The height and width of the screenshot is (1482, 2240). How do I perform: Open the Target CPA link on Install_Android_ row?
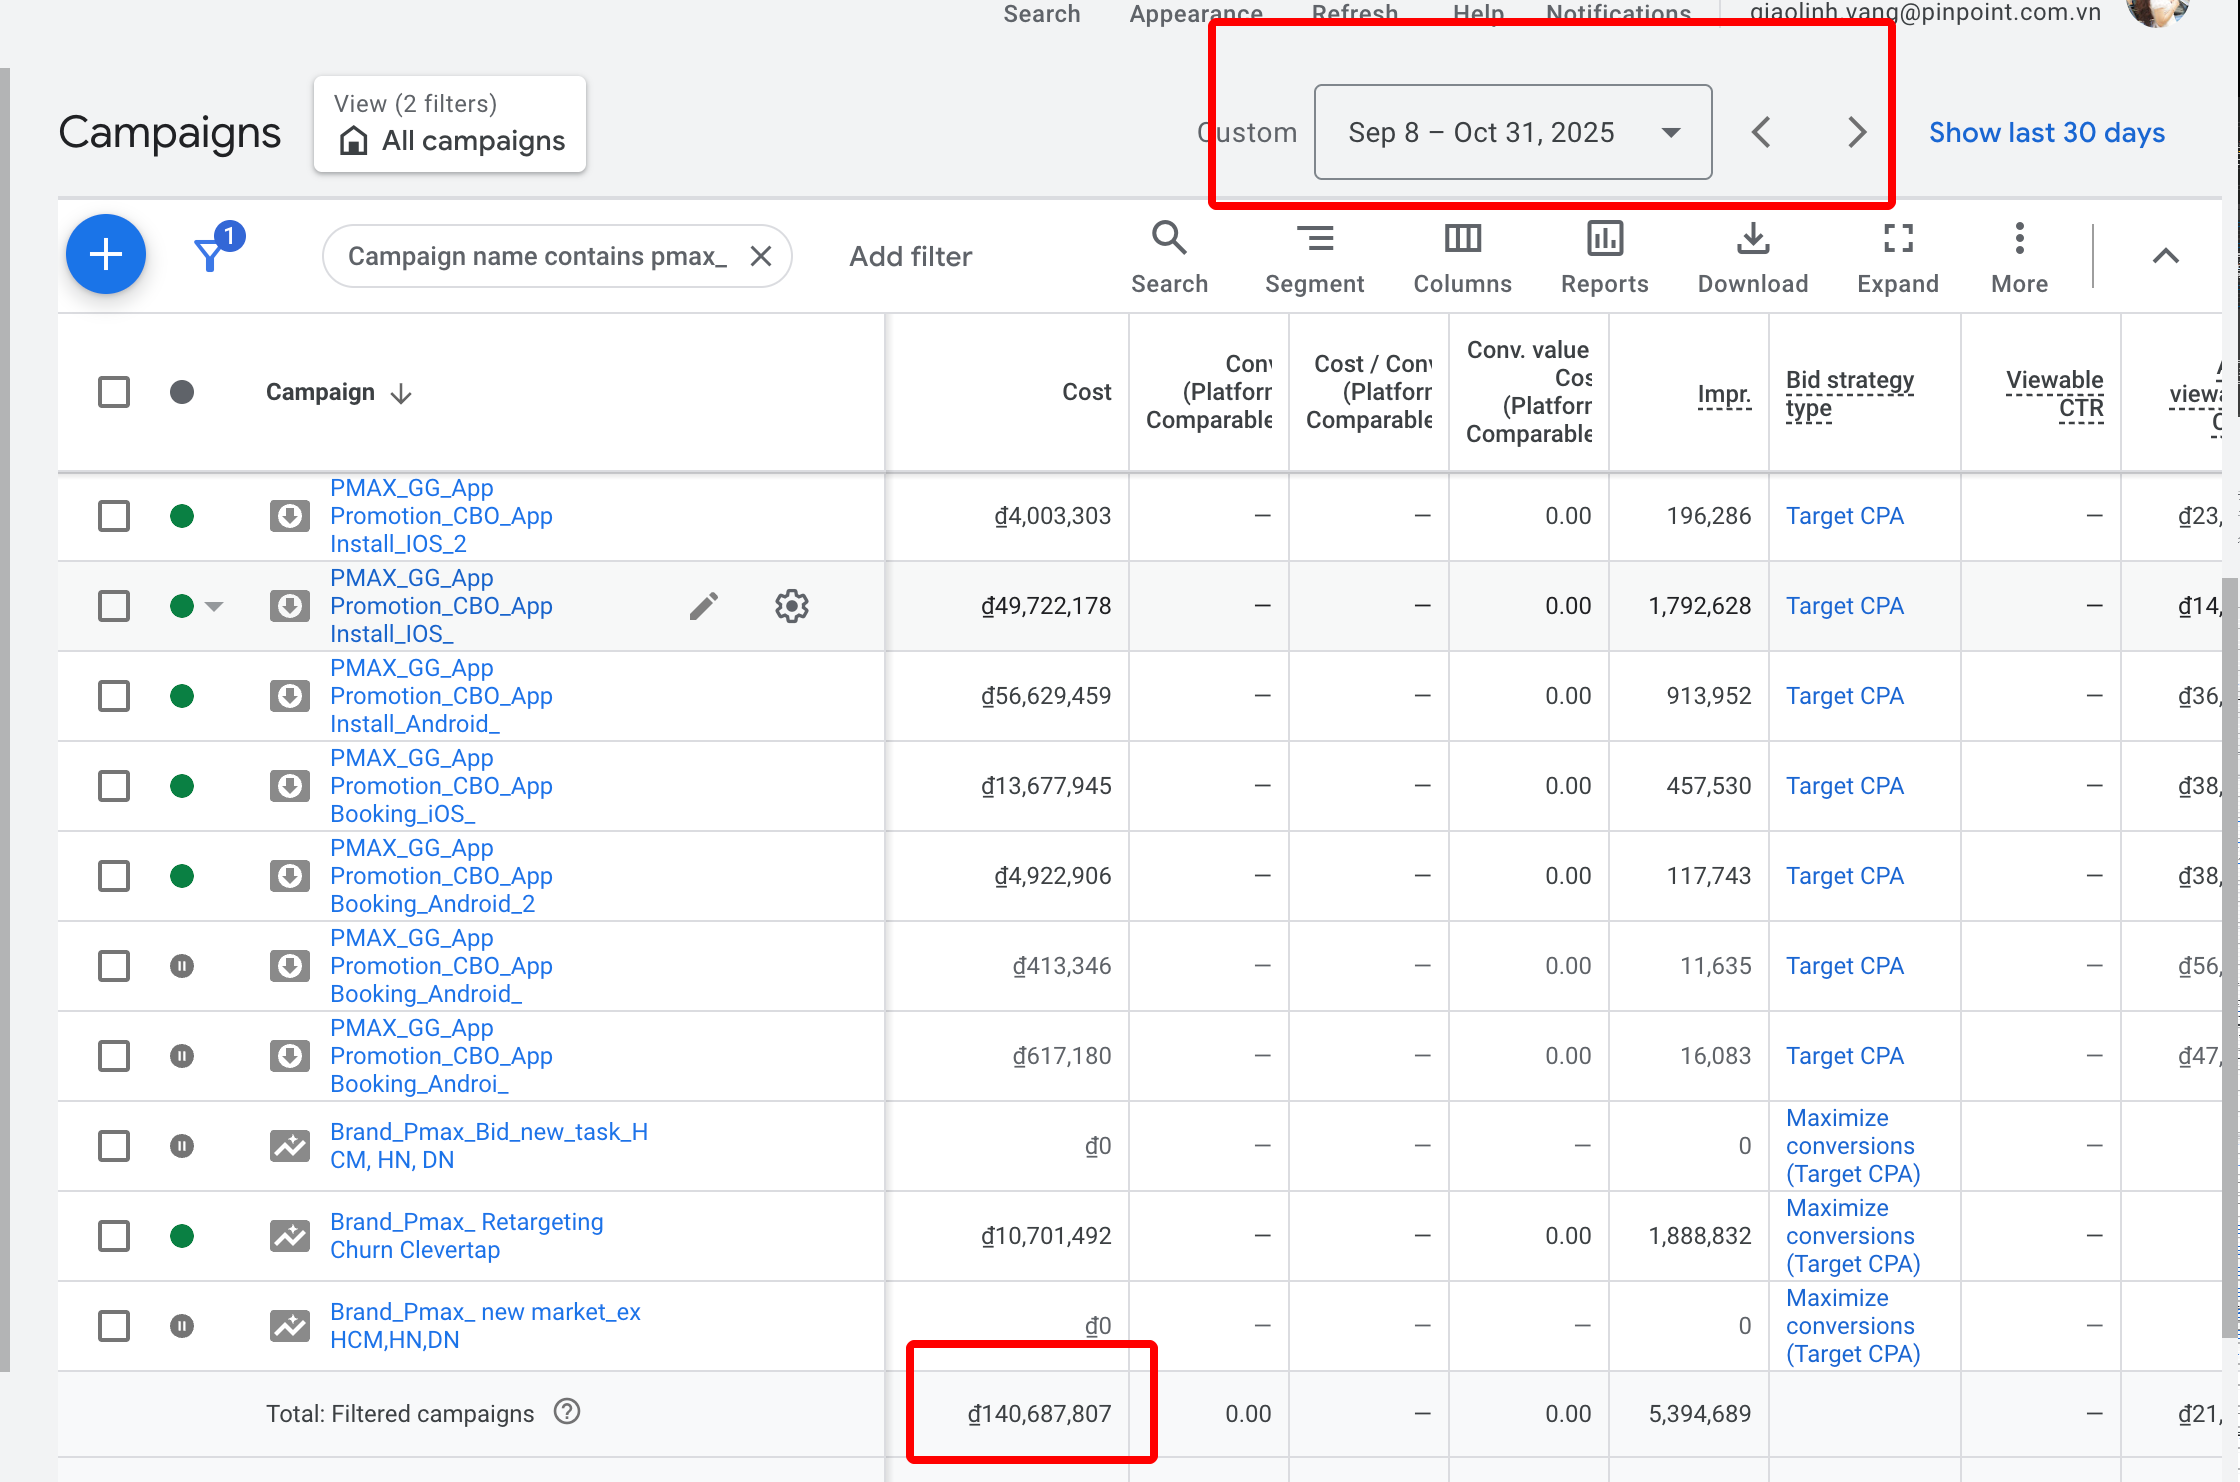1845,696
